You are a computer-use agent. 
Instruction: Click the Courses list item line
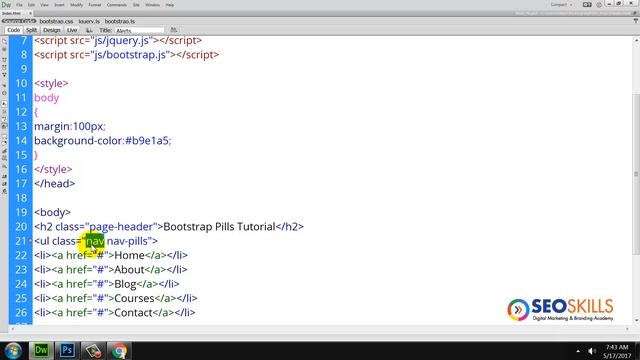click(x=116, y=298)
